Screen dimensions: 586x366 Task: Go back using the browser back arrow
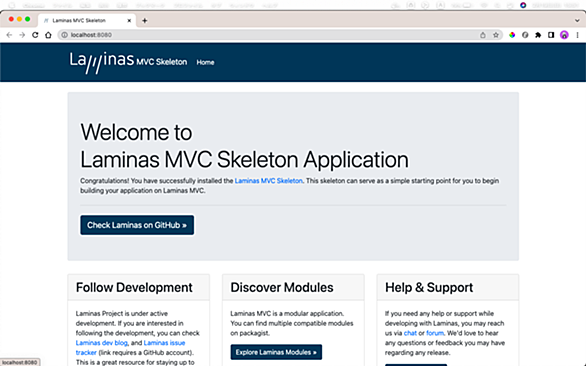[x=9, y=35]
